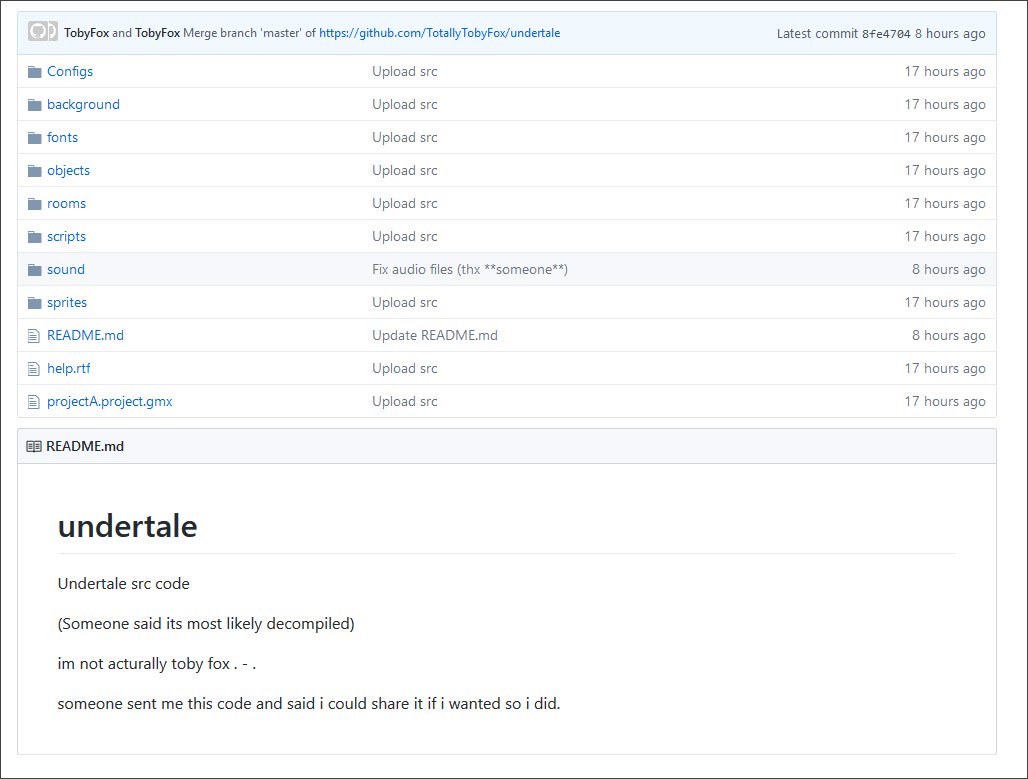1028x779 pixels.
Task: Click 'Upload src' message in fonts row
Action: click(x=405, y=137)
